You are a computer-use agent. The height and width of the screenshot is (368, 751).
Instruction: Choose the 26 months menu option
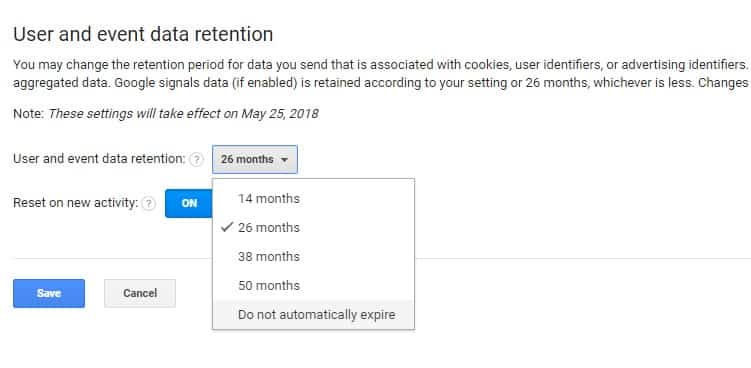[314, 228]
